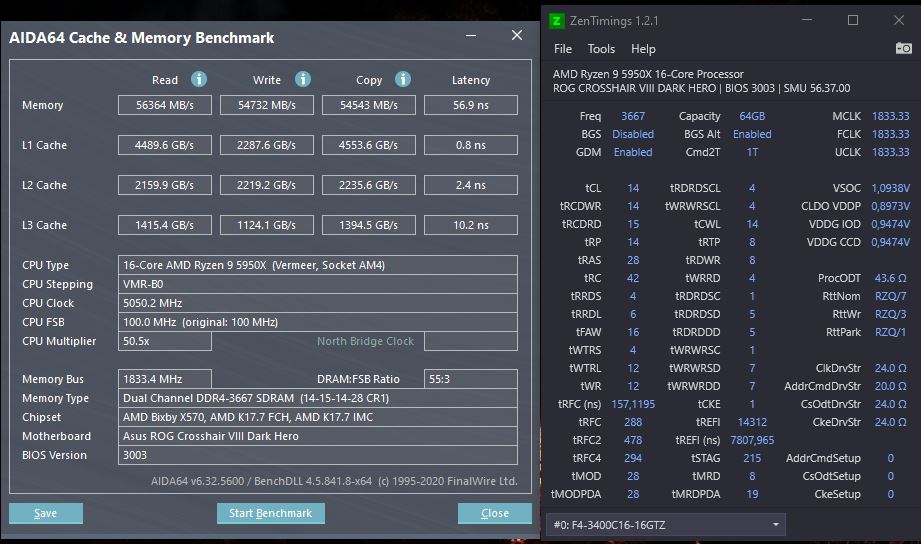Click the info icon next to Copy
The height and width of the screenshot is (544, 921).
point(403,79)
